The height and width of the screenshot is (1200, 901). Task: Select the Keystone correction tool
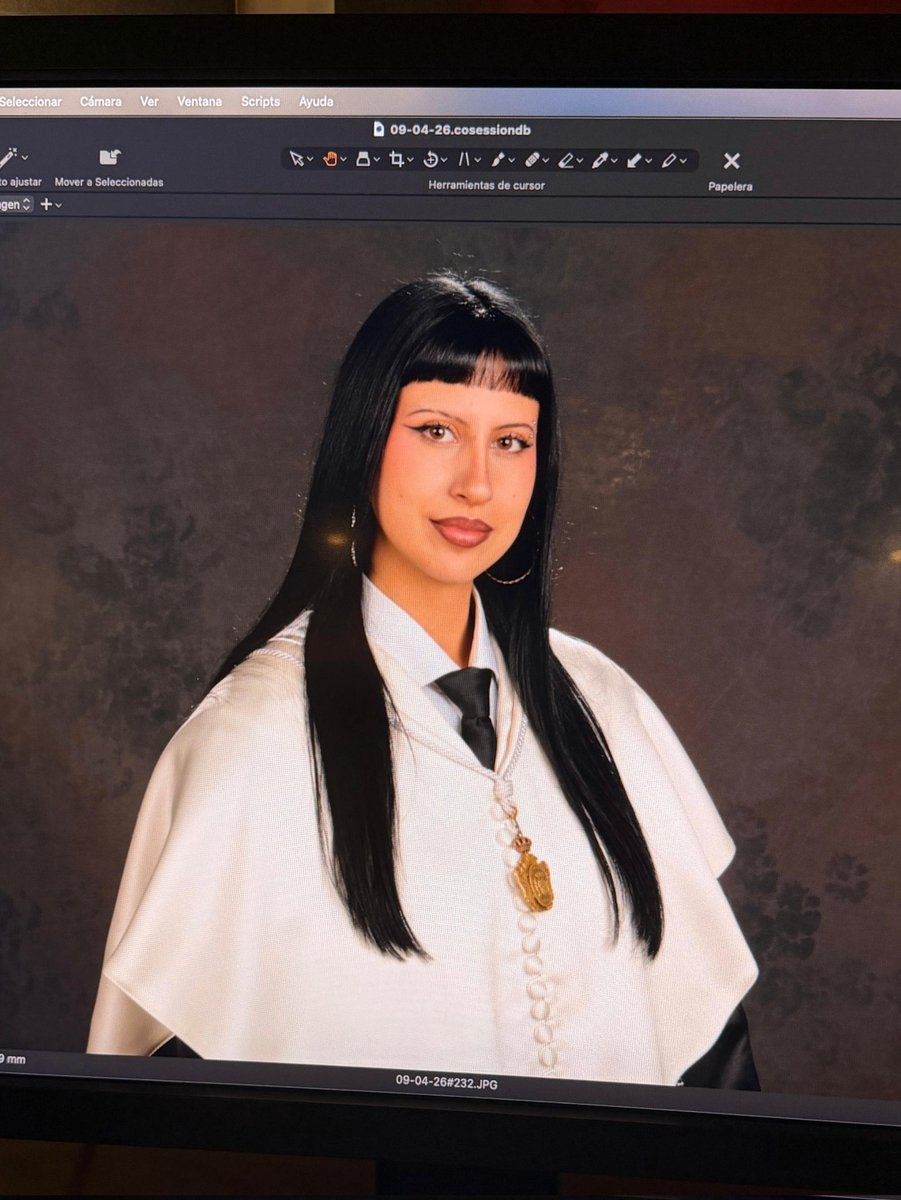pos(464,159)
